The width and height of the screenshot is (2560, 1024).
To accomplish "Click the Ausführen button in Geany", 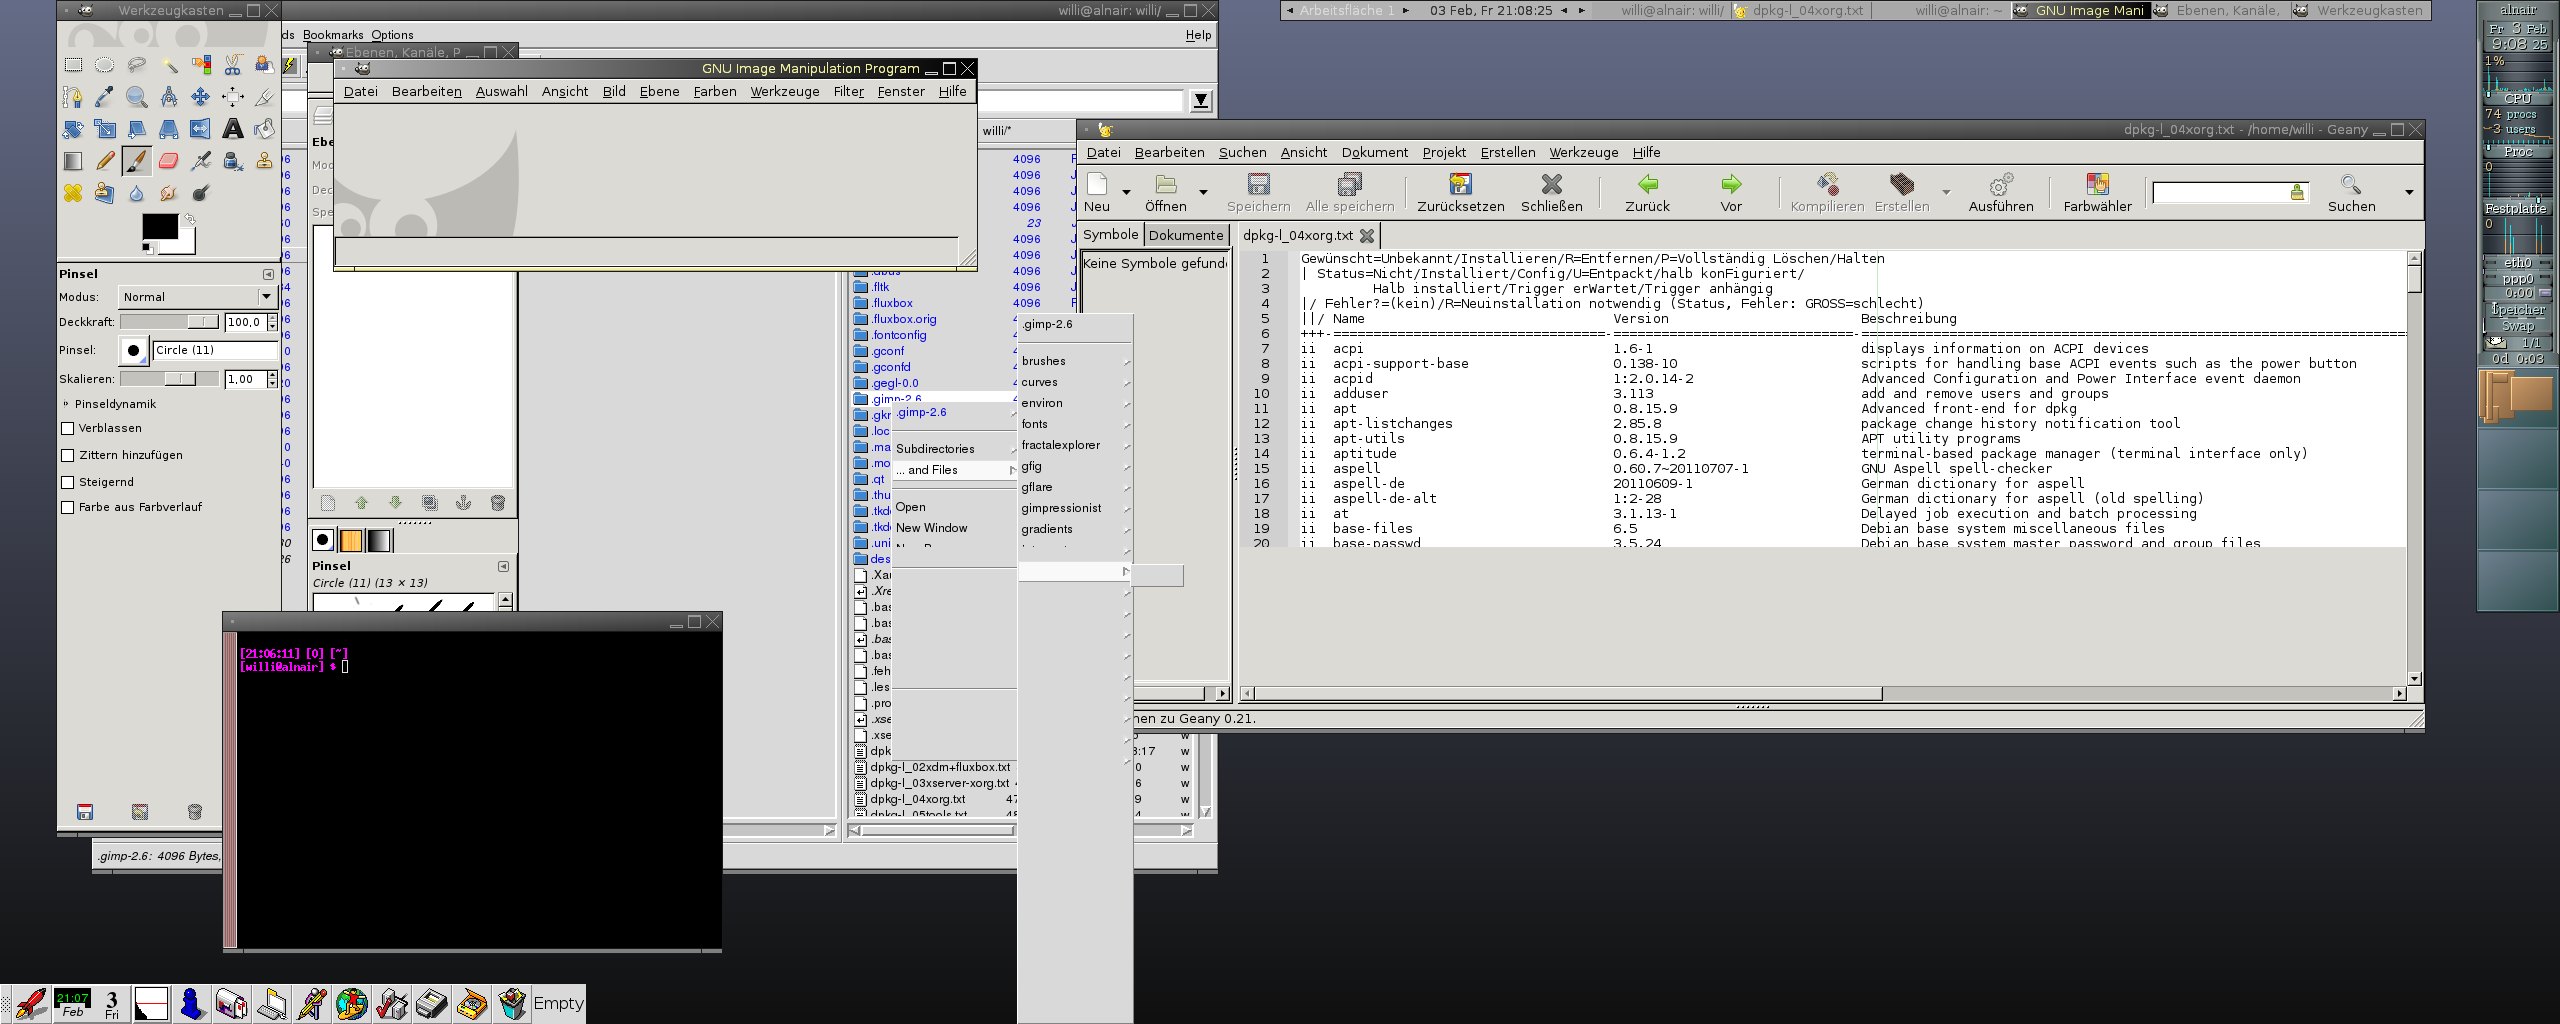I will [2000, 193].
